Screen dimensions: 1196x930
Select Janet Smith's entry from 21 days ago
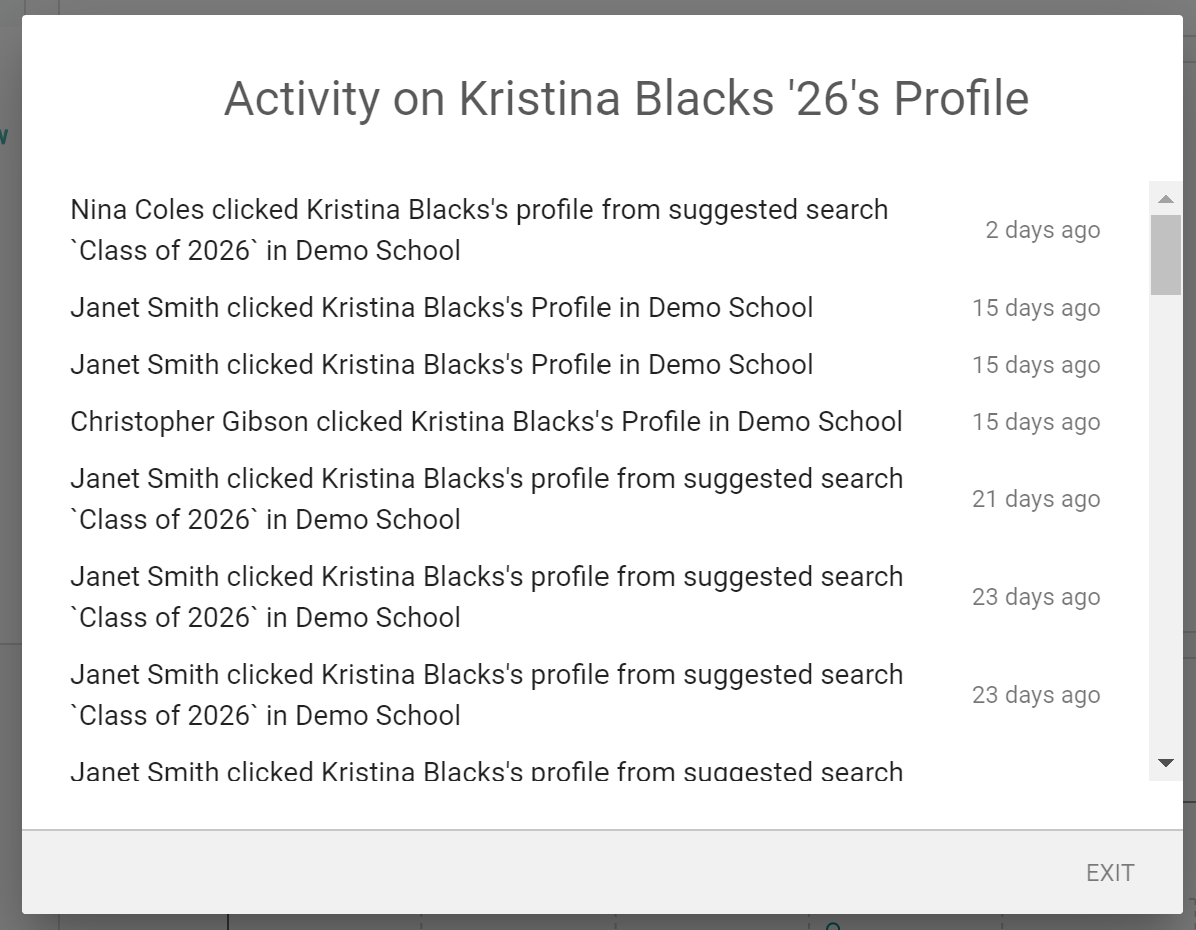[486, 499]
